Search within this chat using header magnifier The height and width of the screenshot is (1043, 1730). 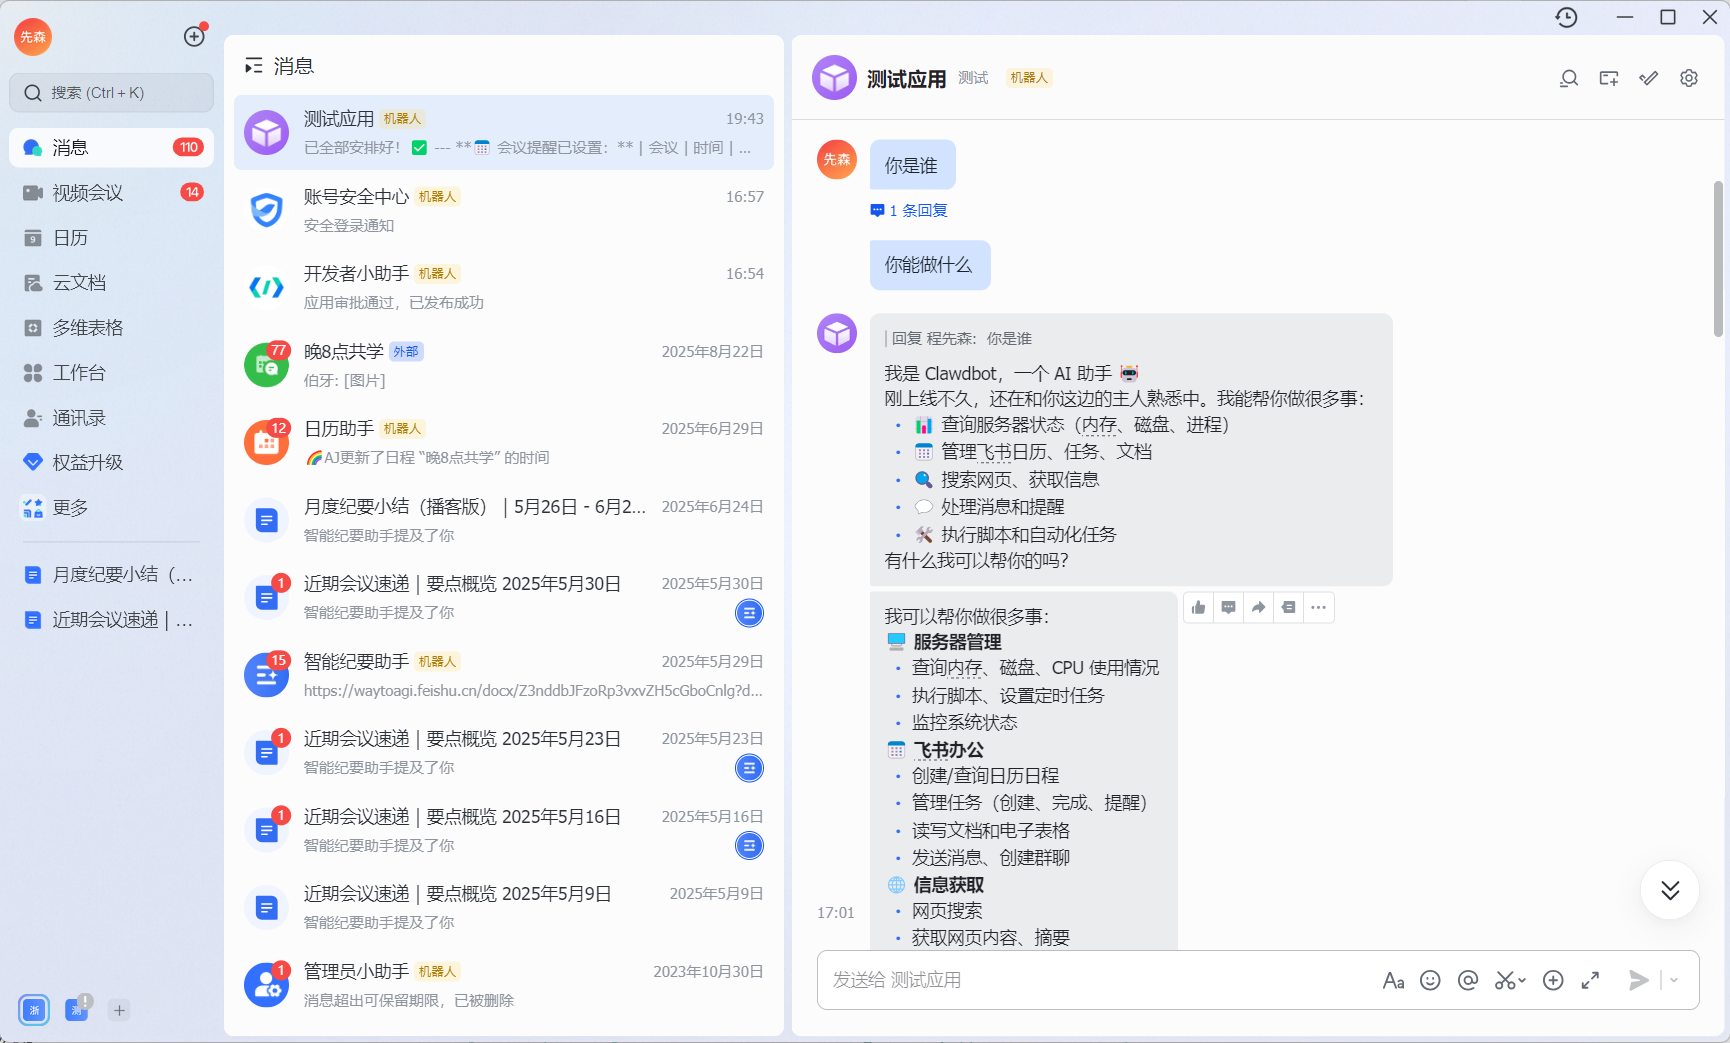[1569, 78]
